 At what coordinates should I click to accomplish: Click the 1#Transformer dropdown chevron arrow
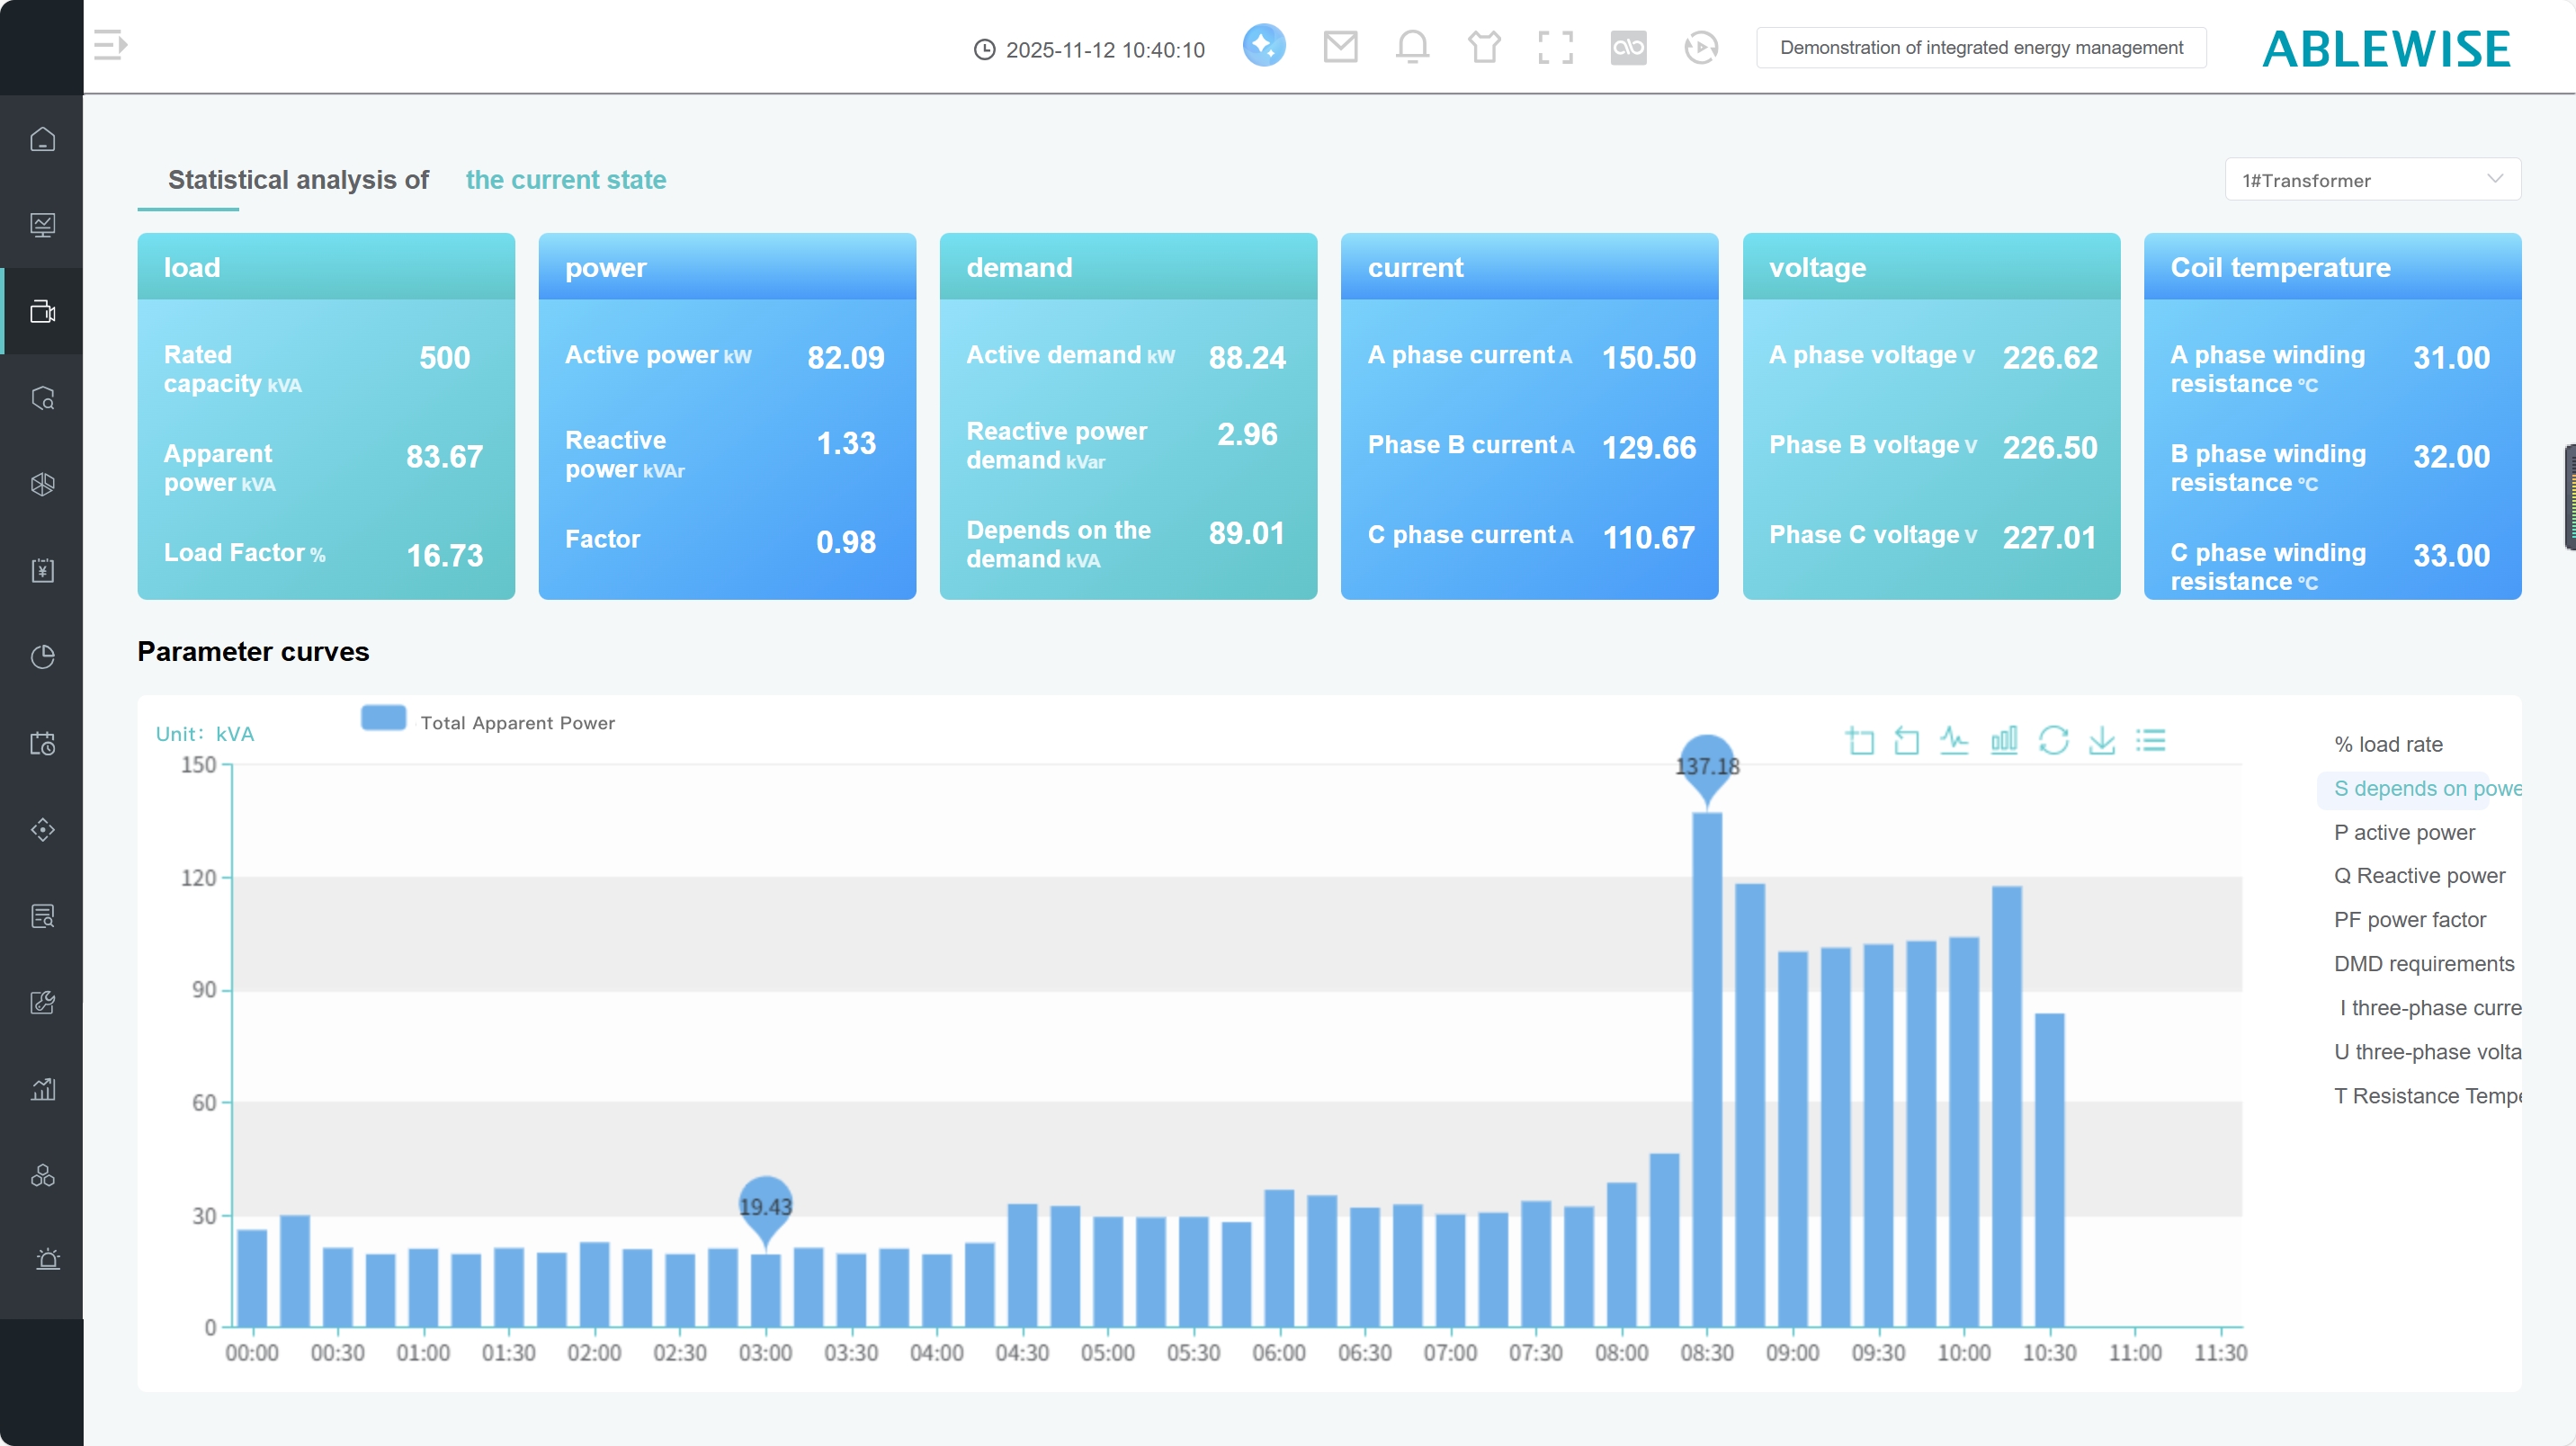2494,179
